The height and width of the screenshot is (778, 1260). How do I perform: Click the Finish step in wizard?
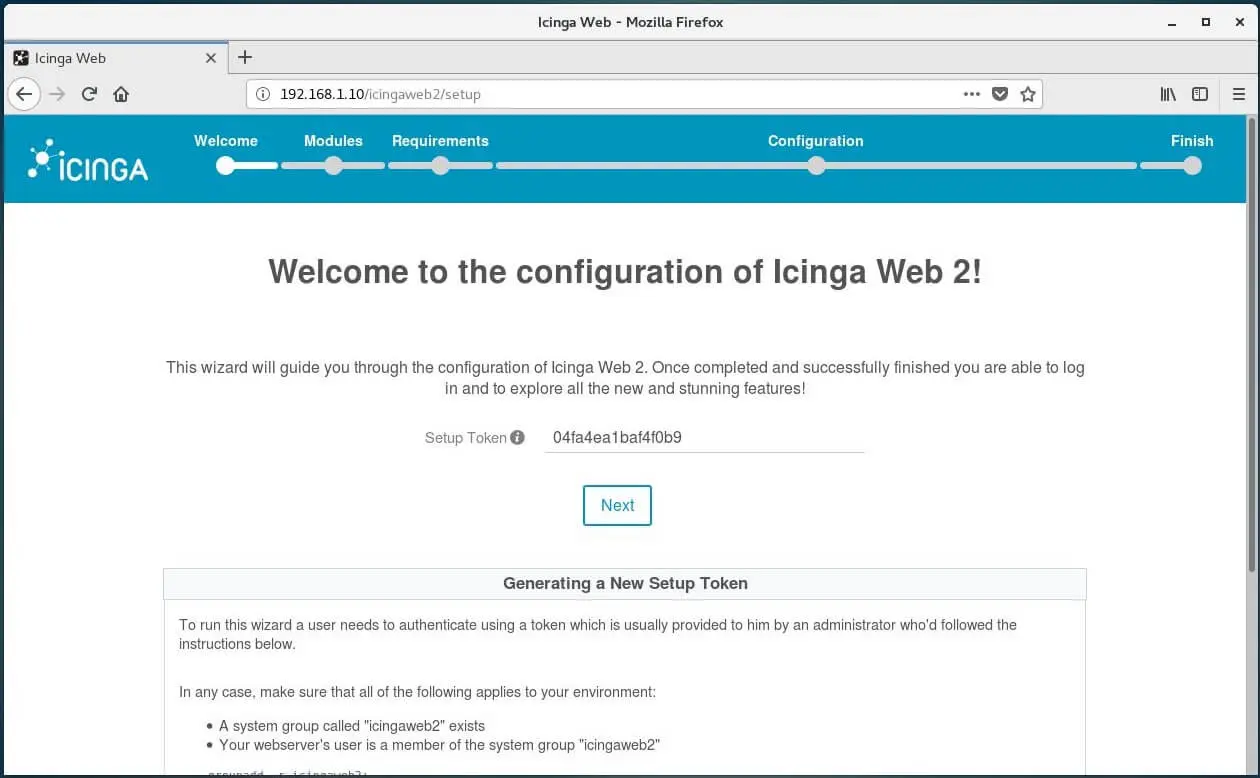click(1192, 141)
